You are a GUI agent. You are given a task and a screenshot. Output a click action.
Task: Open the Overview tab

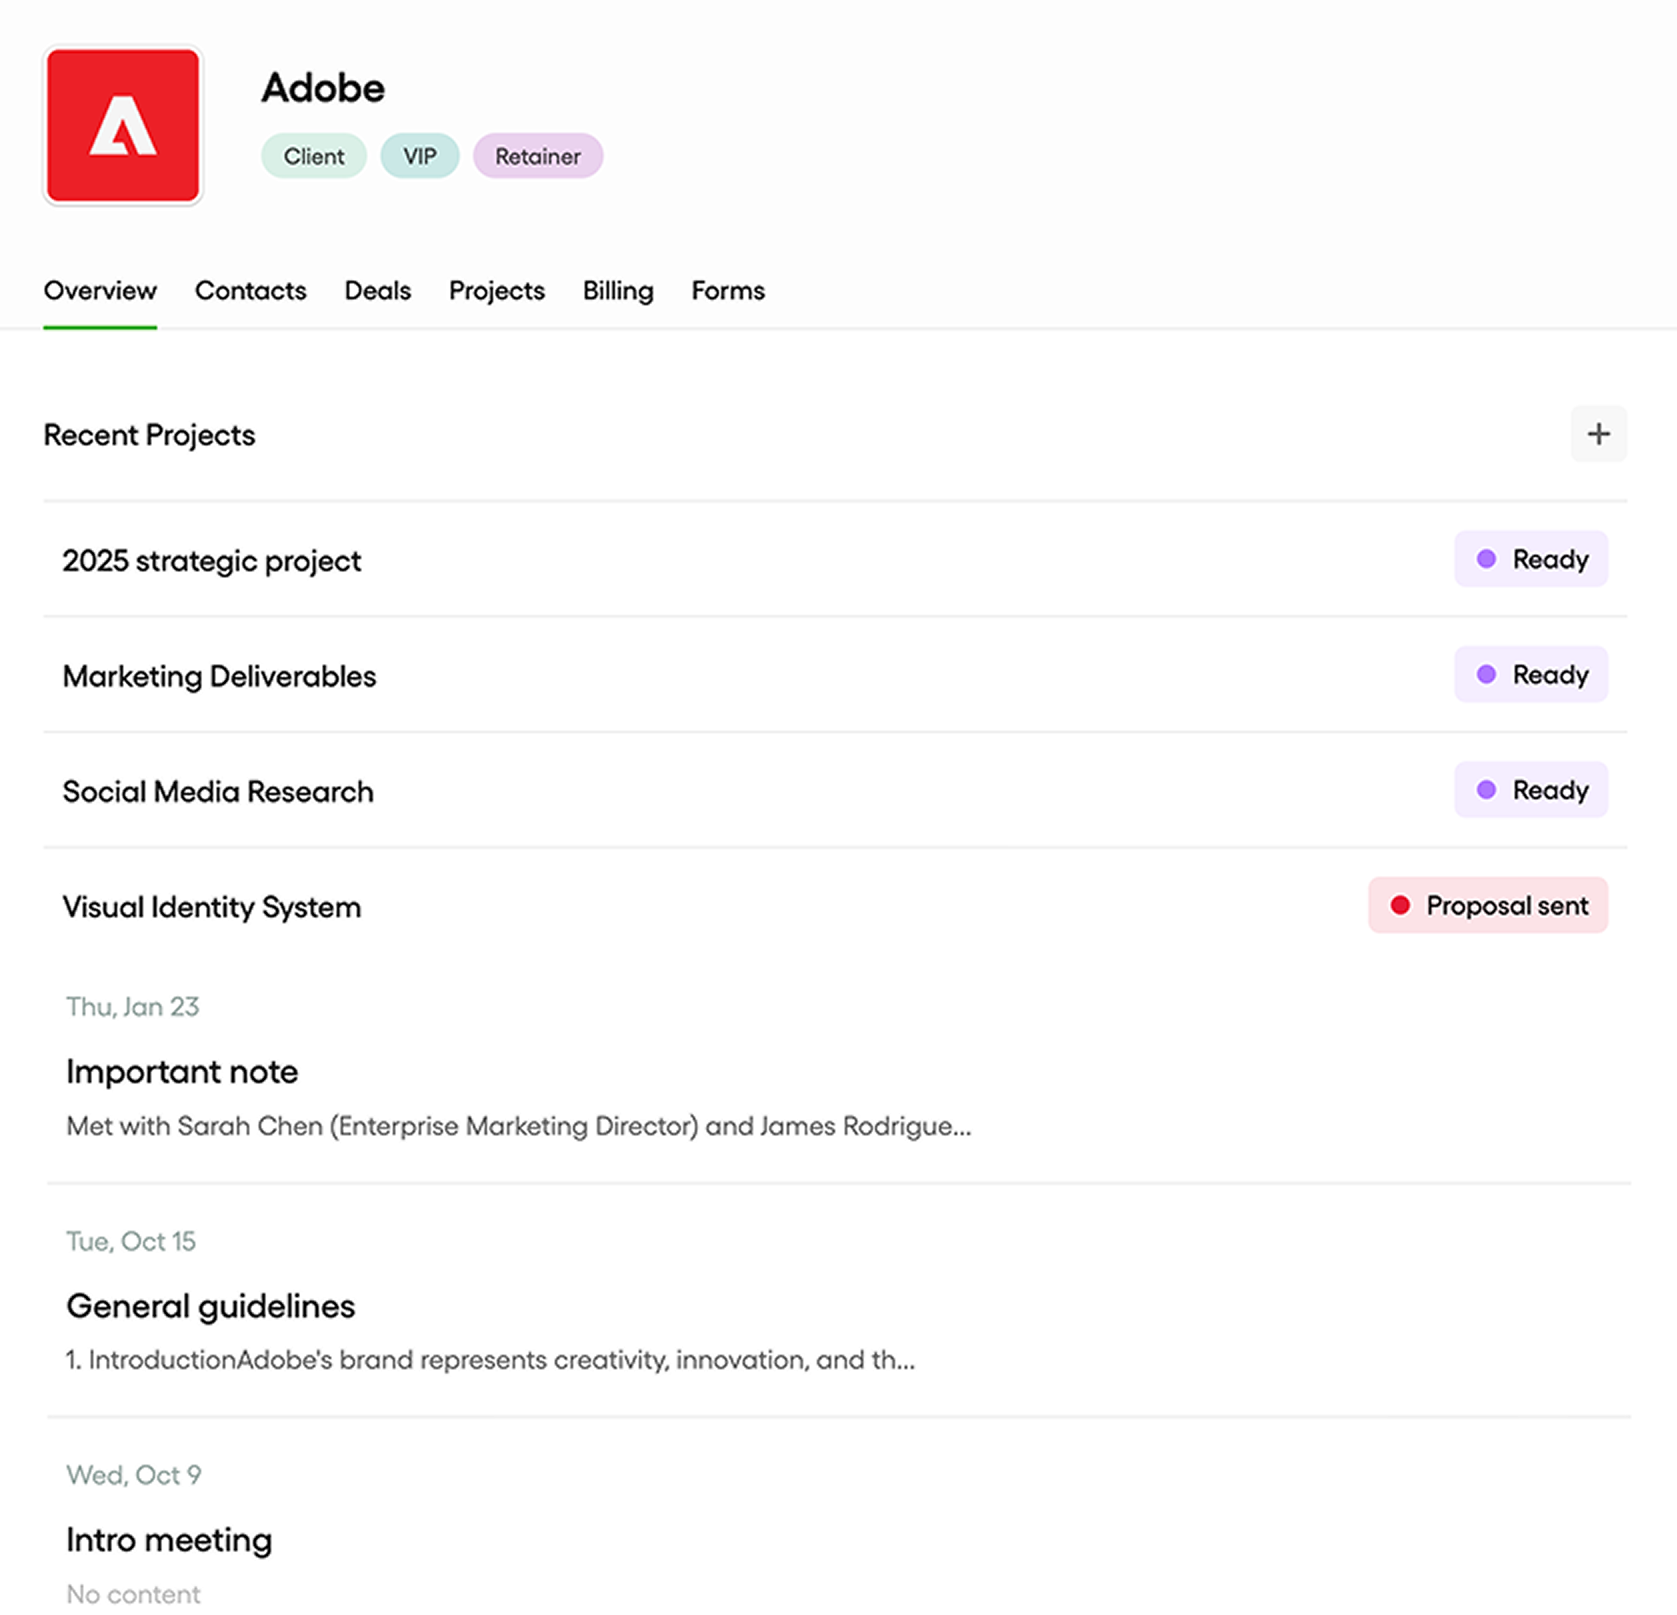[100, 291]
